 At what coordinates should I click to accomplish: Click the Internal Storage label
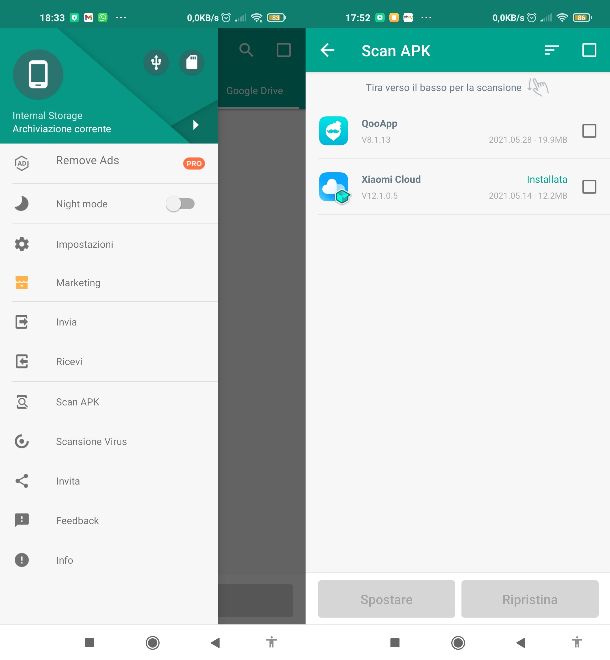tap(47, 116)
